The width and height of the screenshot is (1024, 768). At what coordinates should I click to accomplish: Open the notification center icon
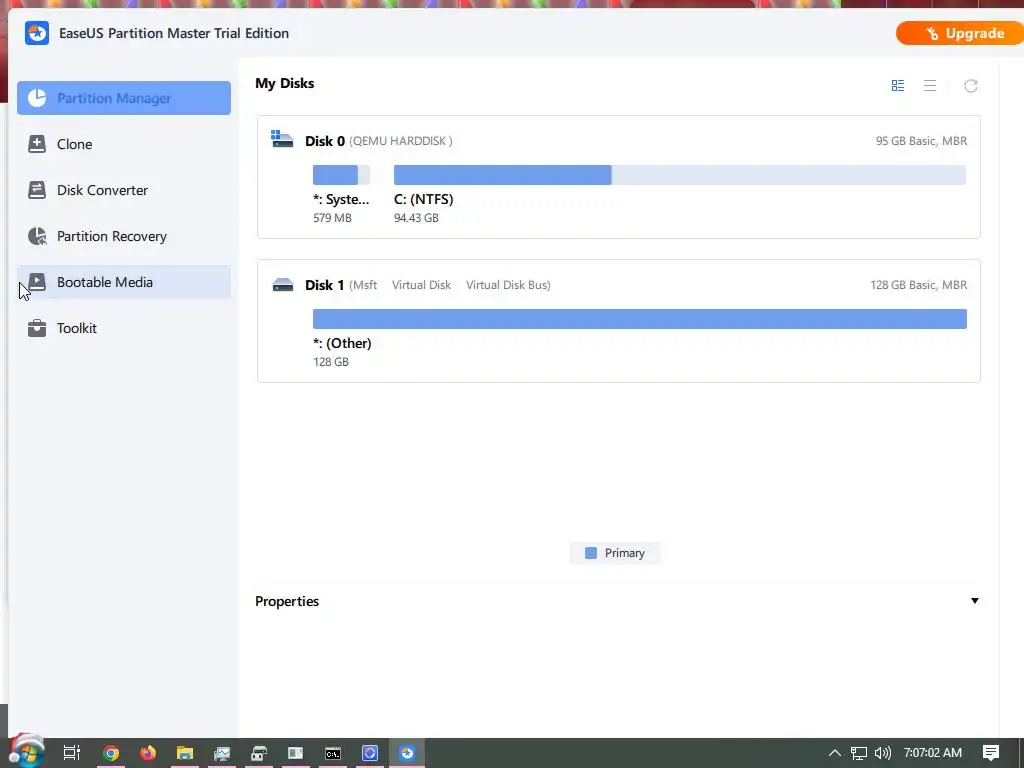coord(991,753)
